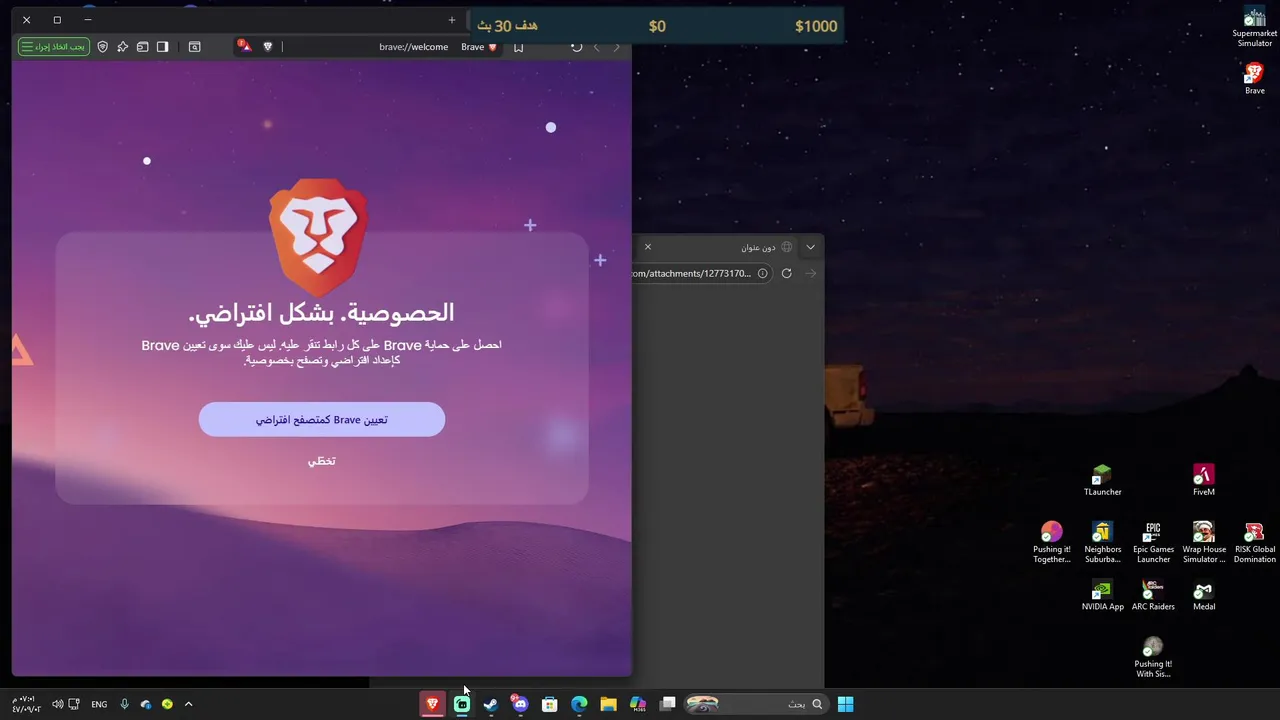Open Pushing it! Together desktop shortcut
This screenshot has height=720, width=1280.
(x=1051, y=542)
